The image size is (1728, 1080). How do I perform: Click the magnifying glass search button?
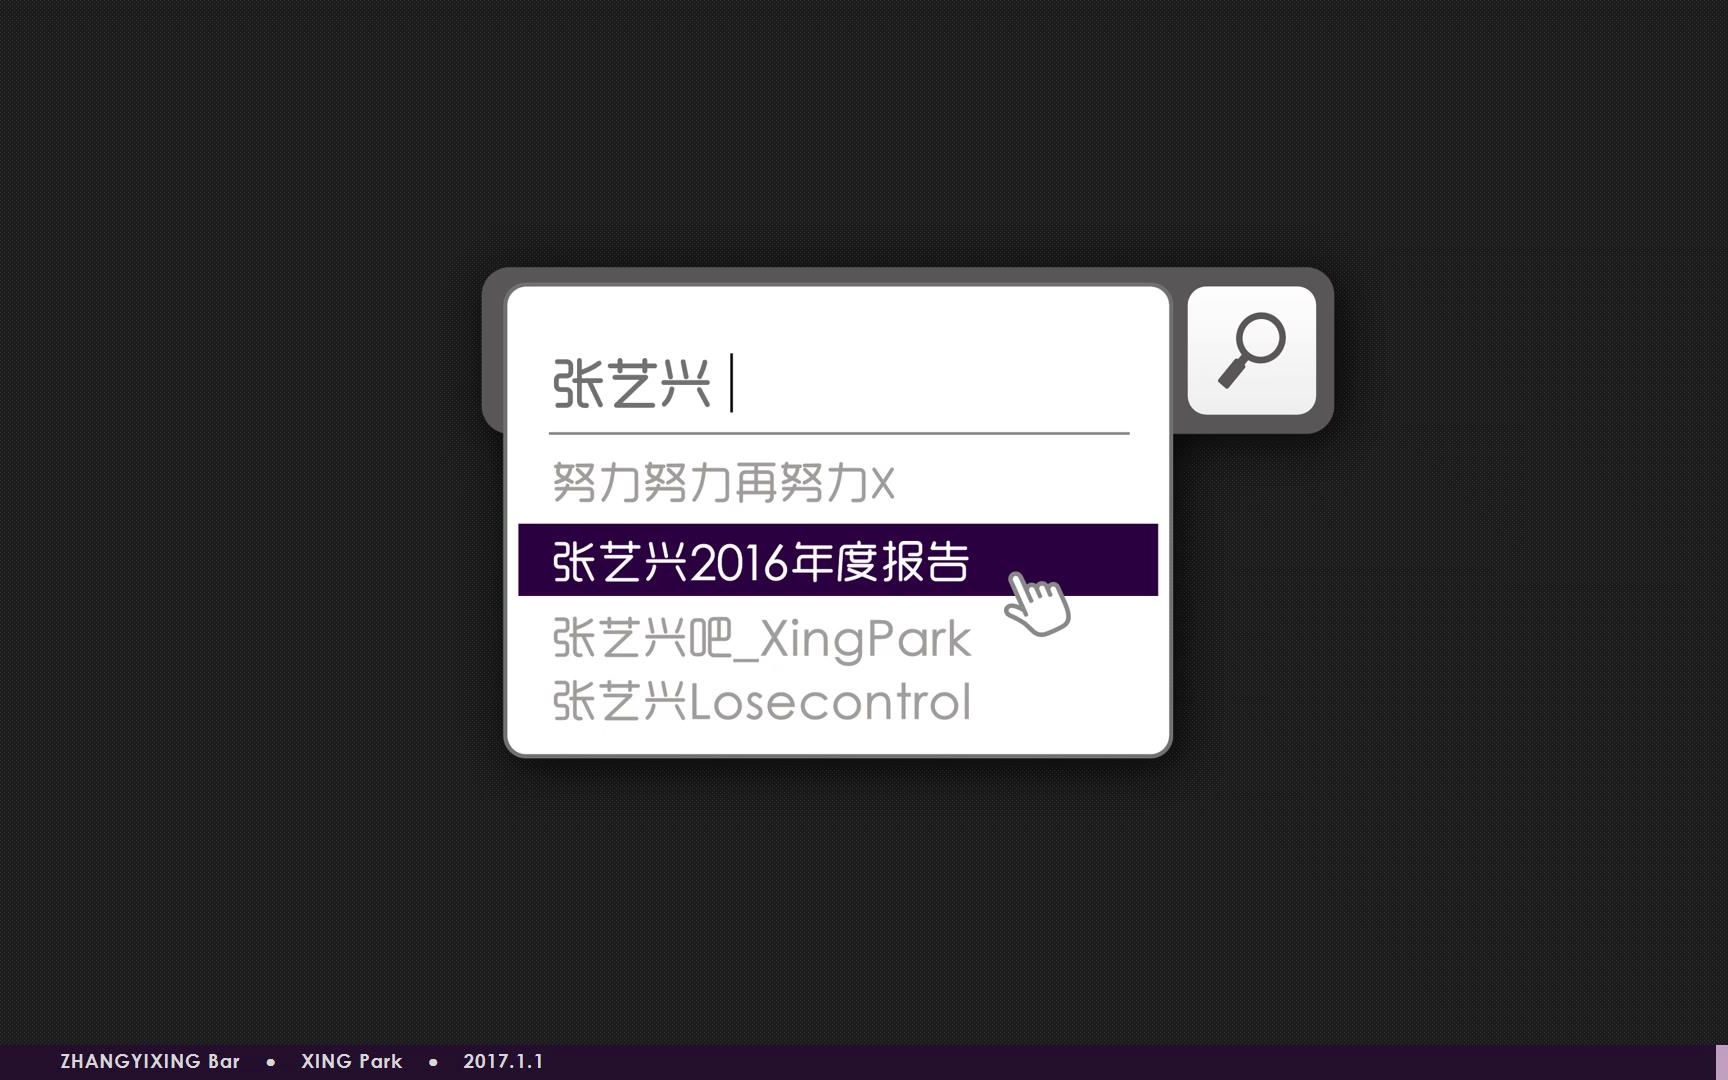click(1251, 350)
